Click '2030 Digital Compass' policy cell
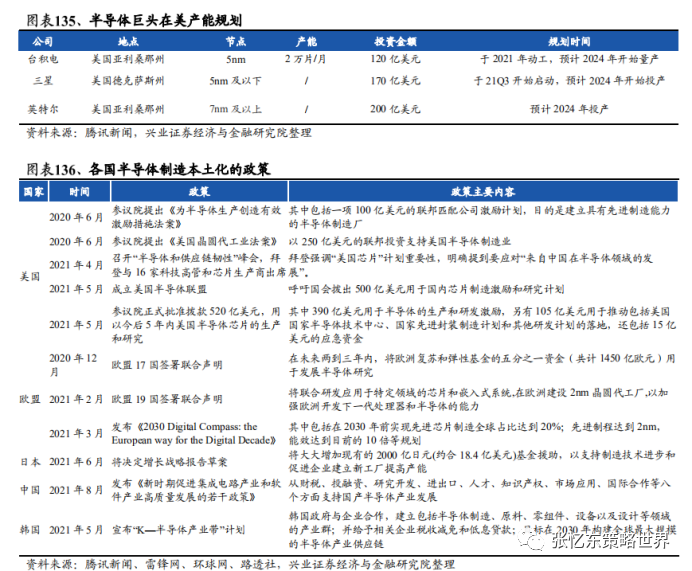 (x=194, y=433)
